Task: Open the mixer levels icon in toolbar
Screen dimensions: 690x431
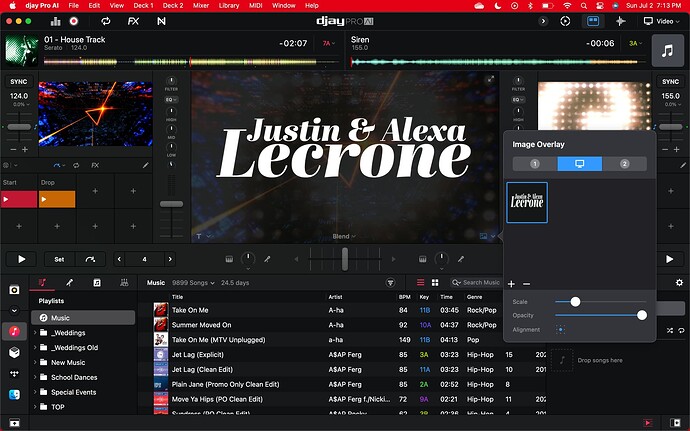Action: coord(55,21)
